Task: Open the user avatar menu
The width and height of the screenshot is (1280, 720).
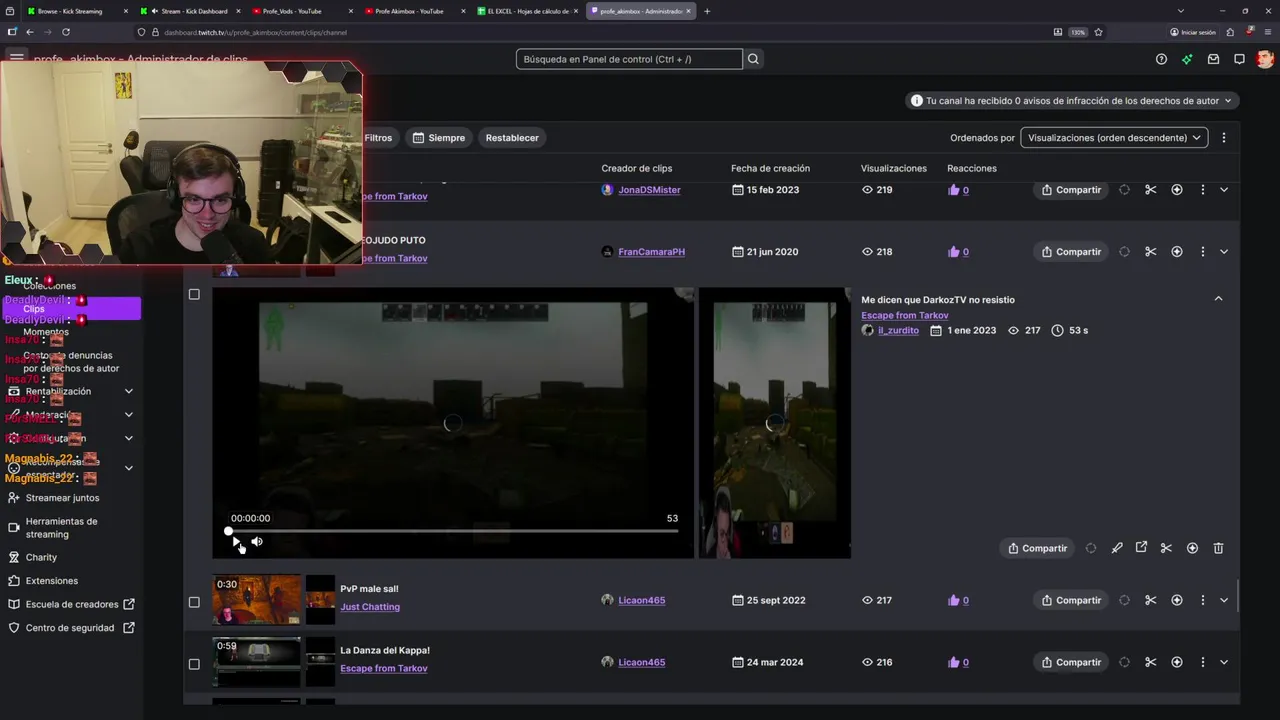Action: point(1265,59)
